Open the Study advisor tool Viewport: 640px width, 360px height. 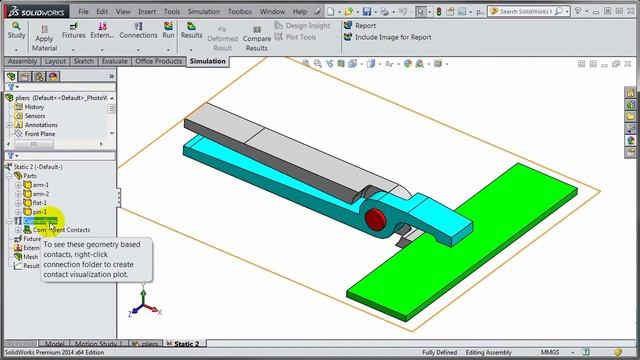(16, 31)
